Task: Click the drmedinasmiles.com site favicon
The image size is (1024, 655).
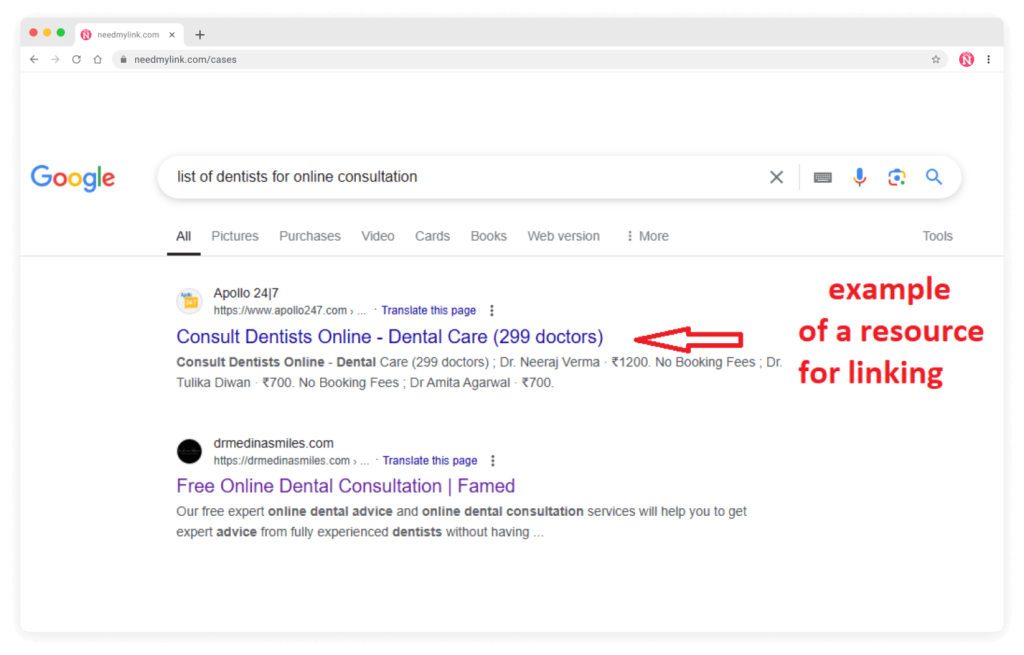Action: tap(189, 451)
